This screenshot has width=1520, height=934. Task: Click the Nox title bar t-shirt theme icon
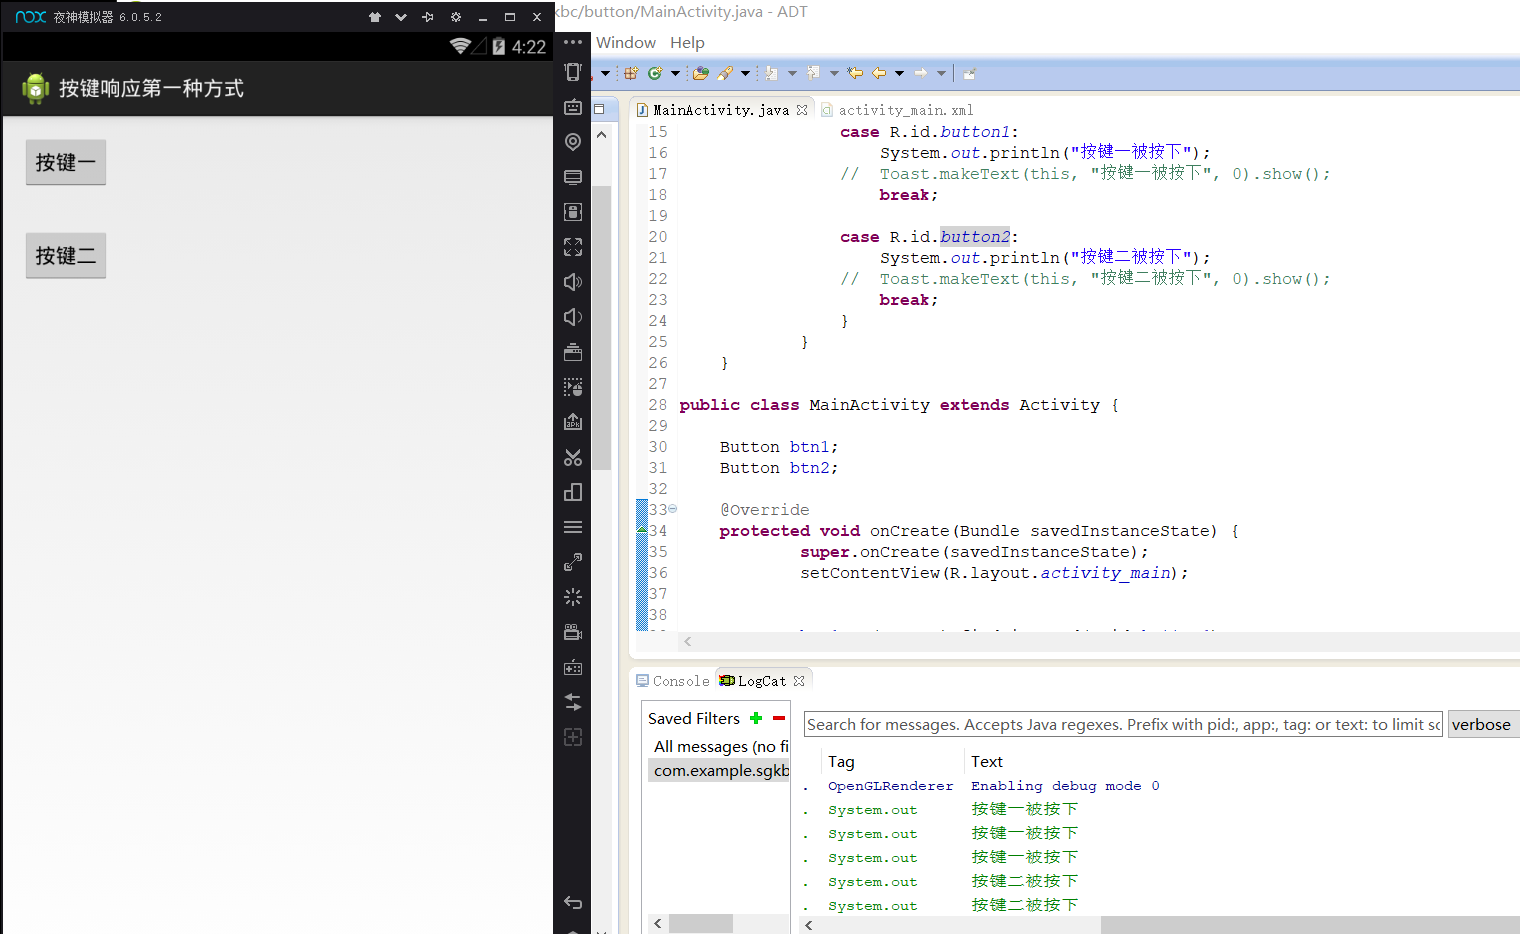(x=375, y=17)
